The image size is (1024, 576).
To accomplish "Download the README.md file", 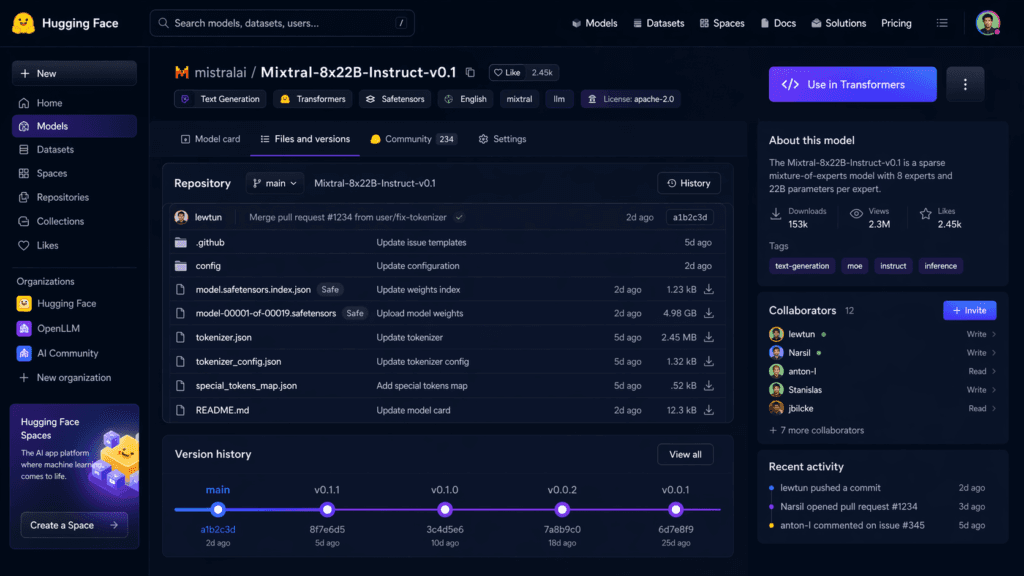I will coord(709,410).
